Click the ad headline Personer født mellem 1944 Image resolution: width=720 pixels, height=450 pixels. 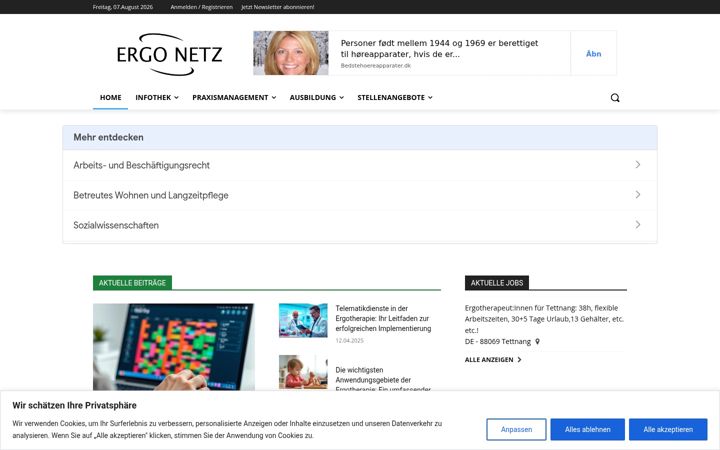tap(439, 49)
